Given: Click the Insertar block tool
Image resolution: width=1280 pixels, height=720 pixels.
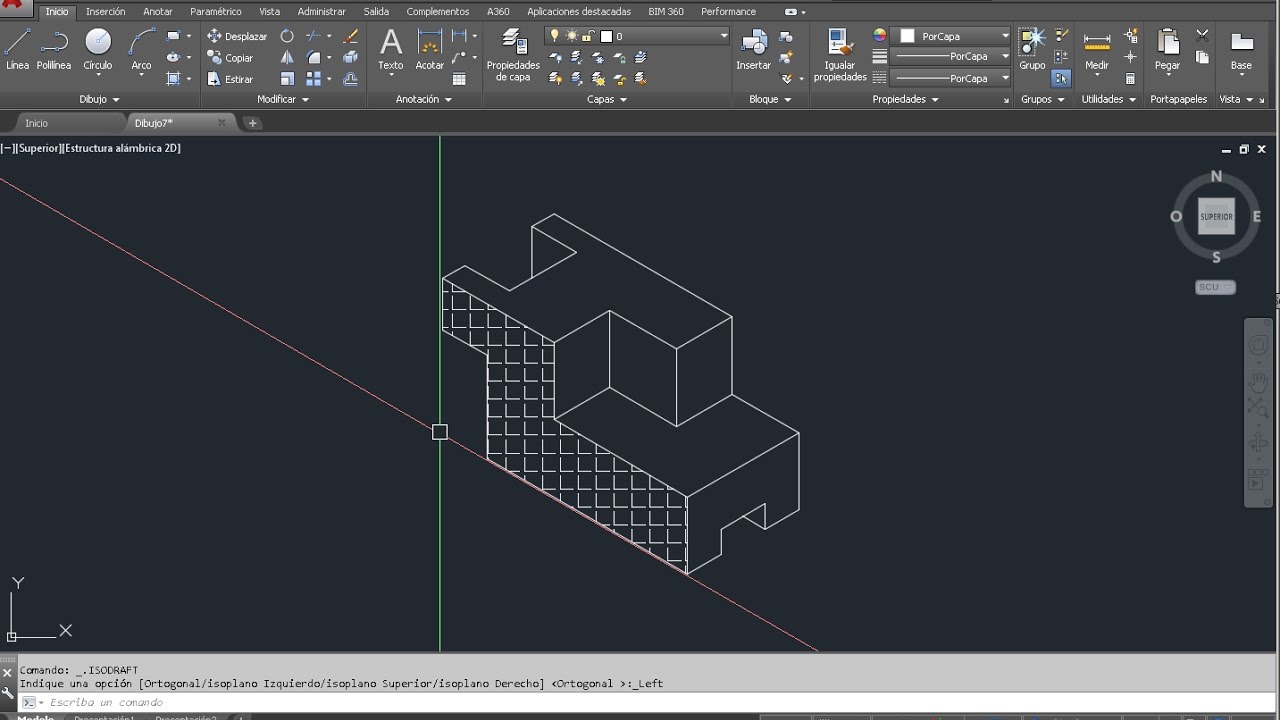Looking at the screenshot, I should click(753, 50).
